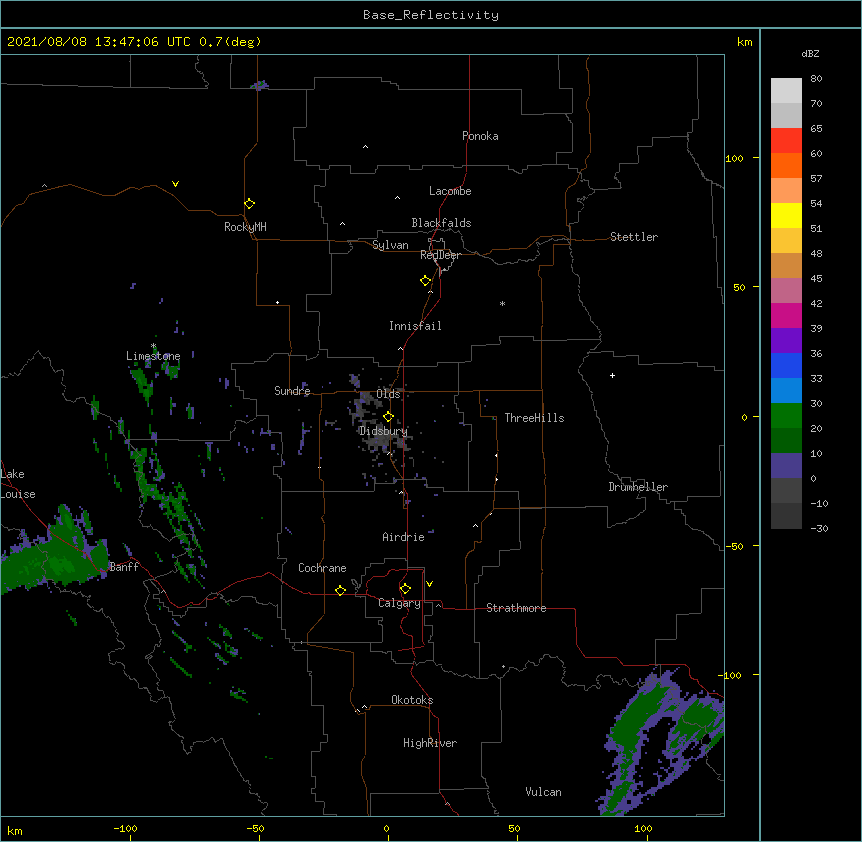Viewport: 862px width, 842px height.
Task: Select the yellow diamond marker beside Olds
Action: (389, 416)
